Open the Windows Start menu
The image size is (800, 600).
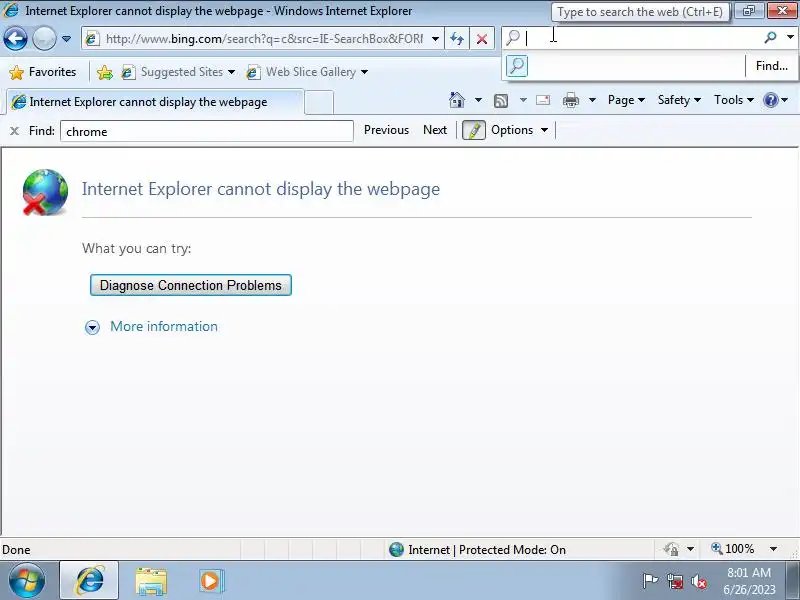(x=27, y=581)
